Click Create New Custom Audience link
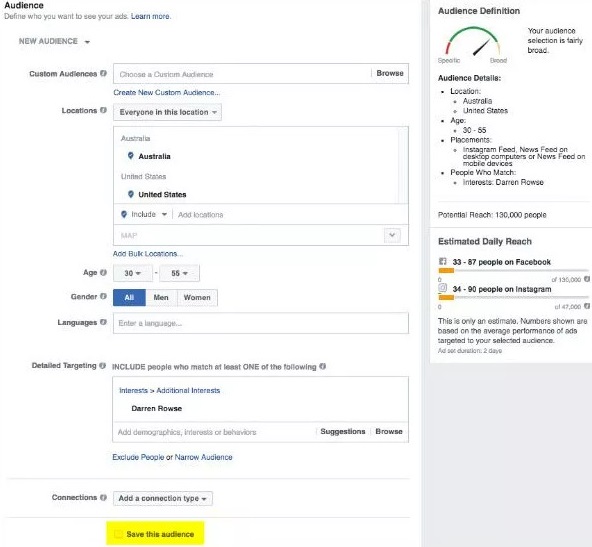Viewport: 592px width, 547px height. (166, 92)
